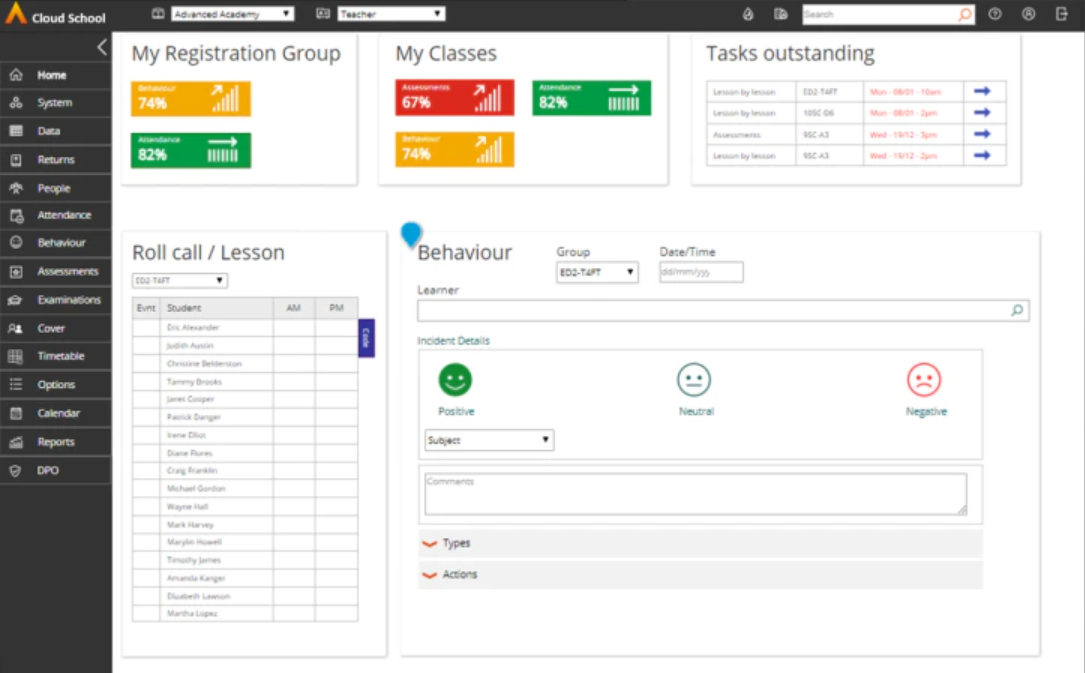This screenshot has width=1085, height=673.
Task: Open the Advanced Academy school dropdown
Action: tap(232, 14)
